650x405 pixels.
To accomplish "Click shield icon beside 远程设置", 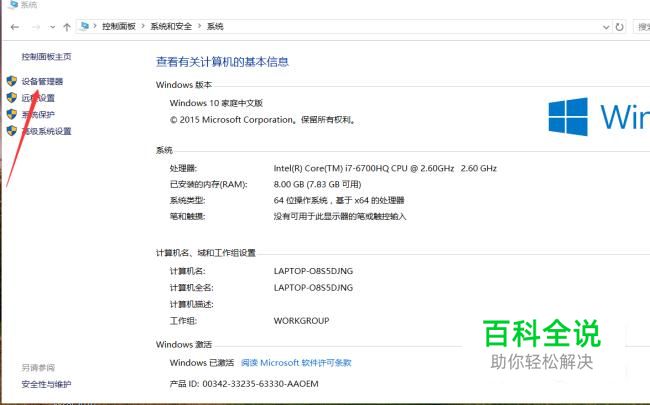I will point(12,97).
